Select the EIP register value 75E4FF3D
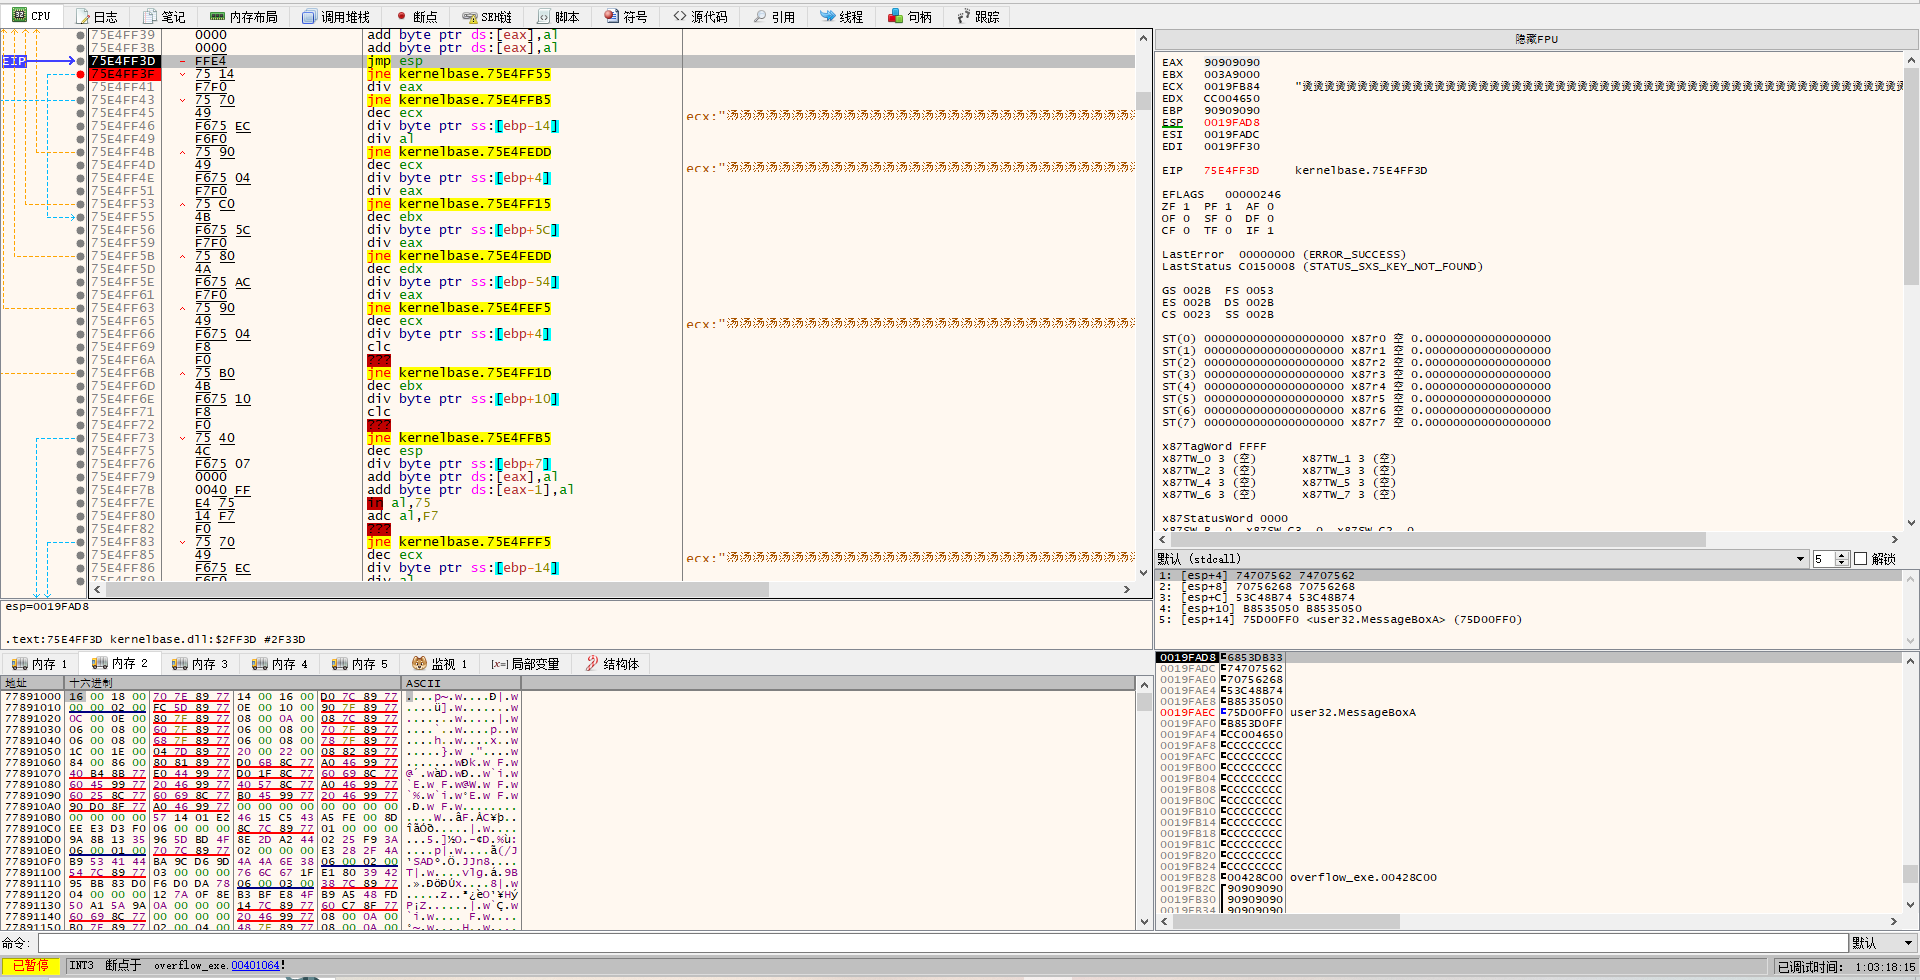This screenshot has height=980, width=1920. tap(1231, 170)
